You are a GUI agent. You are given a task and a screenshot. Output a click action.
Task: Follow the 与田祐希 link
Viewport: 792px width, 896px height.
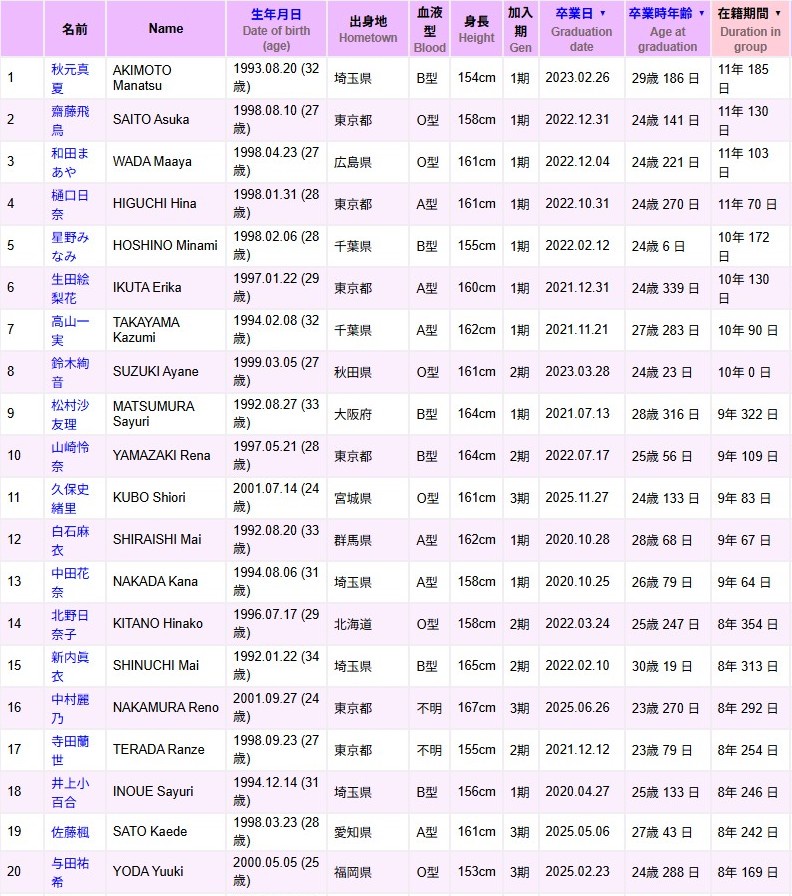70,872
